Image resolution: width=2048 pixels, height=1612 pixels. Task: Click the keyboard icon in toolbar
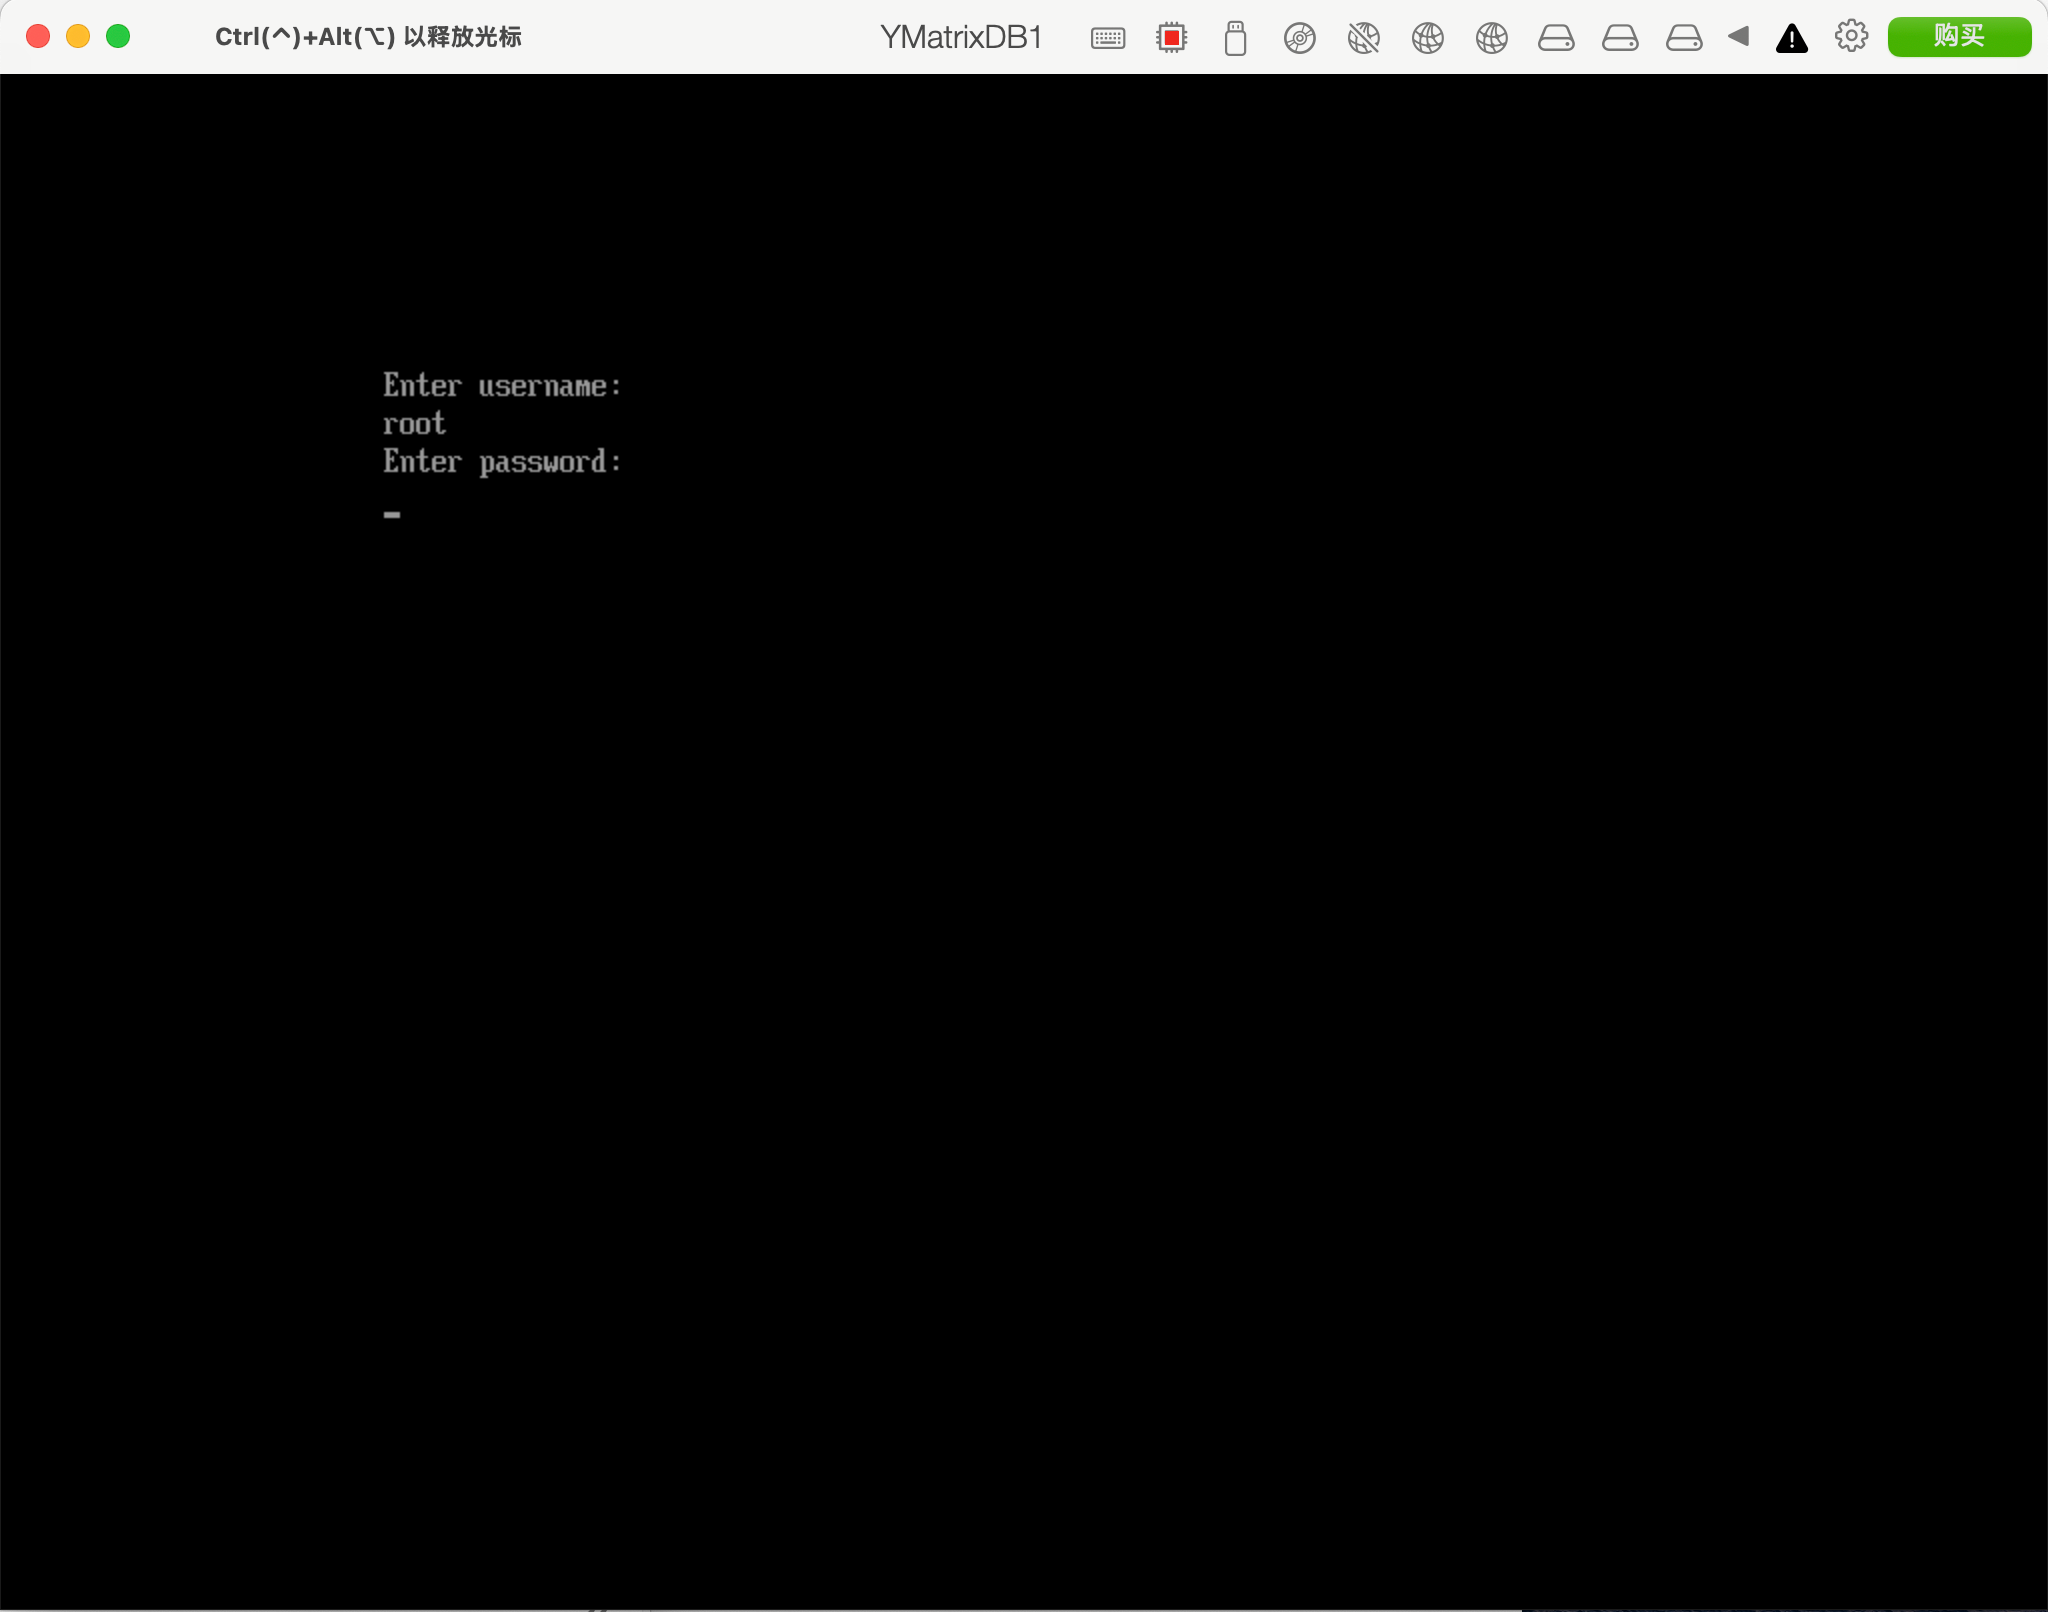pyautogui.click(x=1108, y=38)
